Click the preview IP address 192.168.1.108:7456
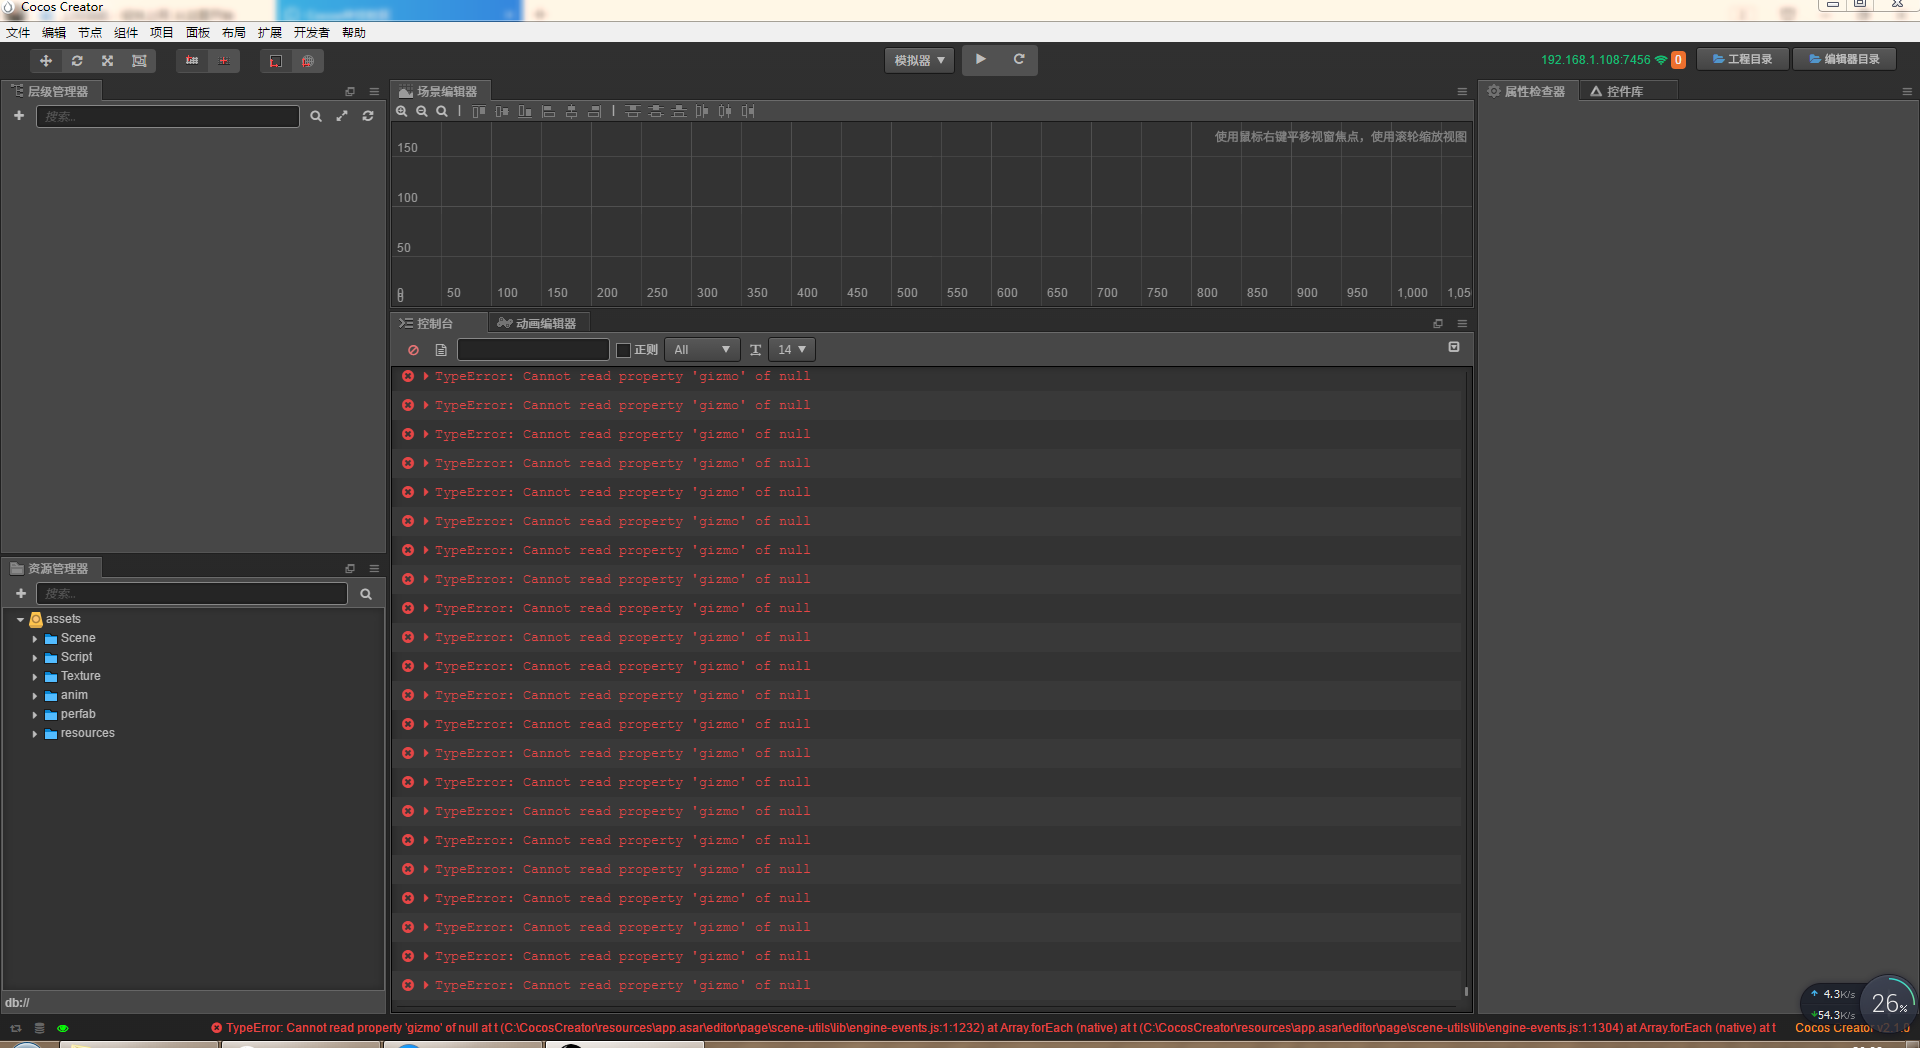 click(1596, 60)
